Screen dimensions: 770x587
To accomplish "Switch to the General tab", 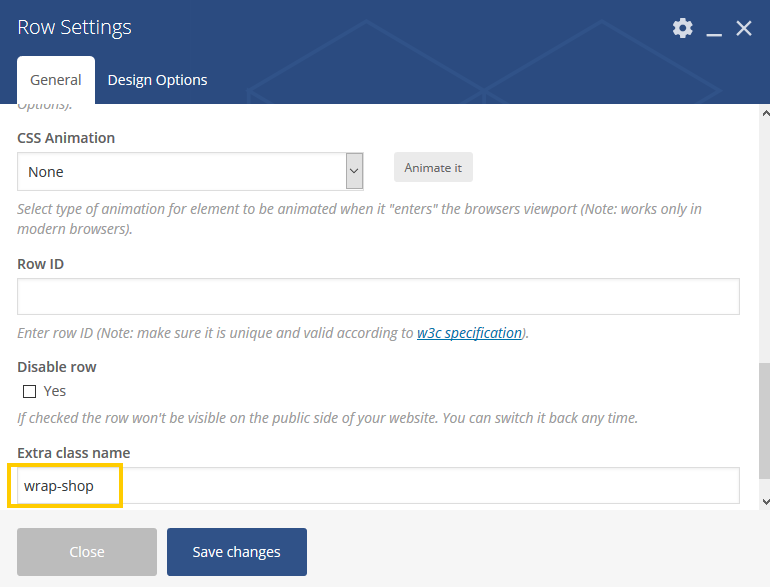I will click(56, 80).
